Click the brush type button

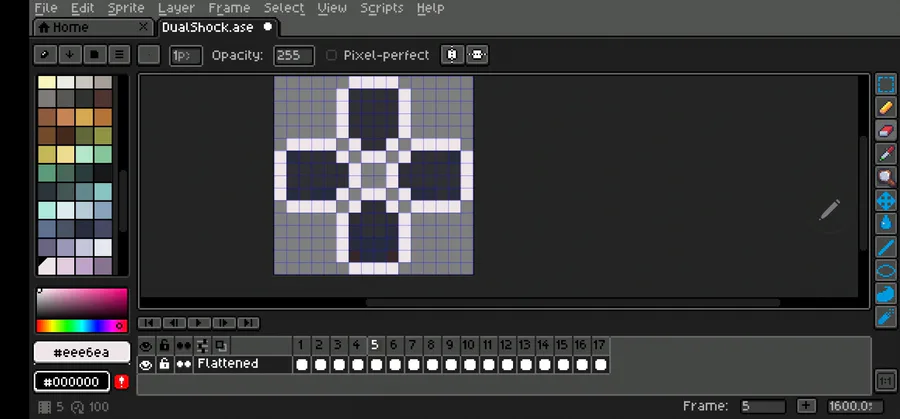149,55
